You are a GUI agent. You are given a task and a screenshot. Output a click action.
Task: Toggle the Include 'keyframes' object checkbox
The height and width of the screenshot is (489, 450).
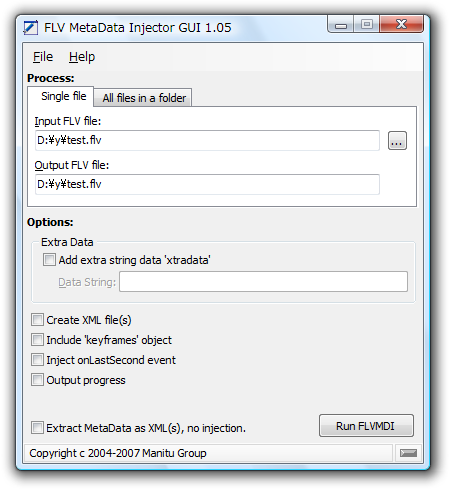pyautogui.click(x=37, y=340)
